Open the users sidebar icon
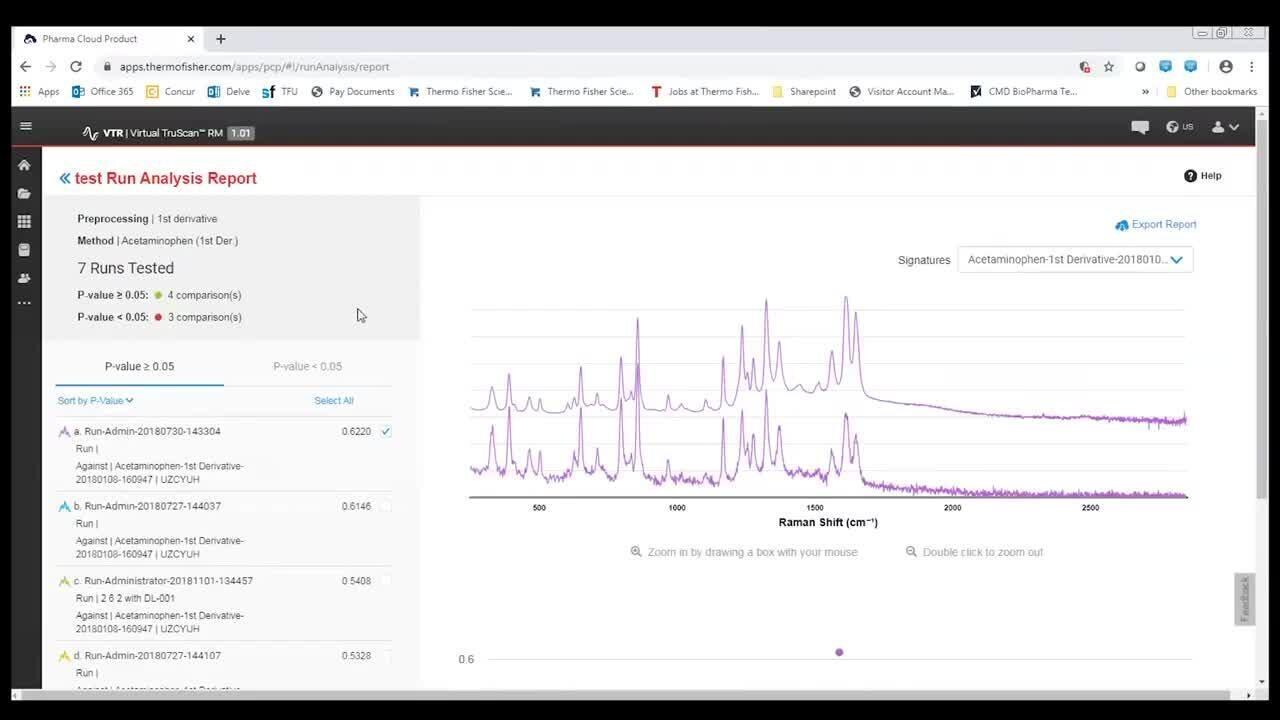Image resolution: width=1280 pixels, height=720 pixels. (x=25, y=278)
